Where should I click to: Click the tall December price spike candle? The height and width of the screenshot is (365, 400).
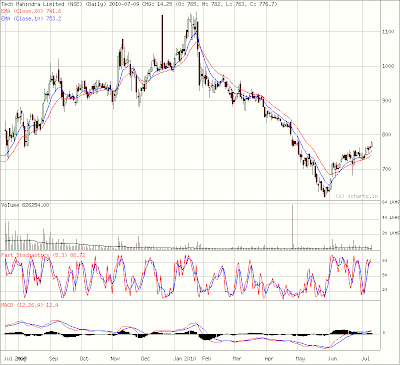162,42
